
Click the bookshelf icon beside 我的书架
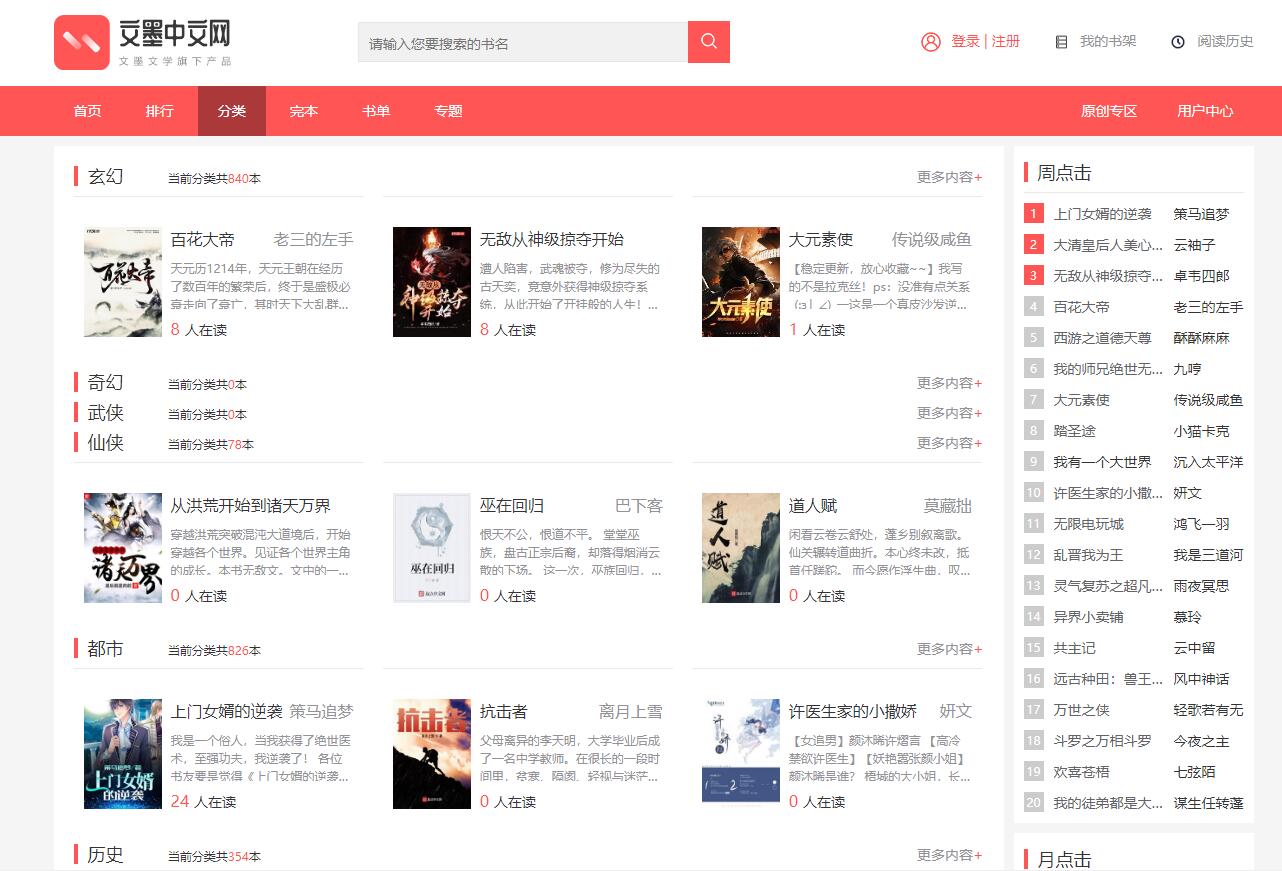tap(1062, 42)
